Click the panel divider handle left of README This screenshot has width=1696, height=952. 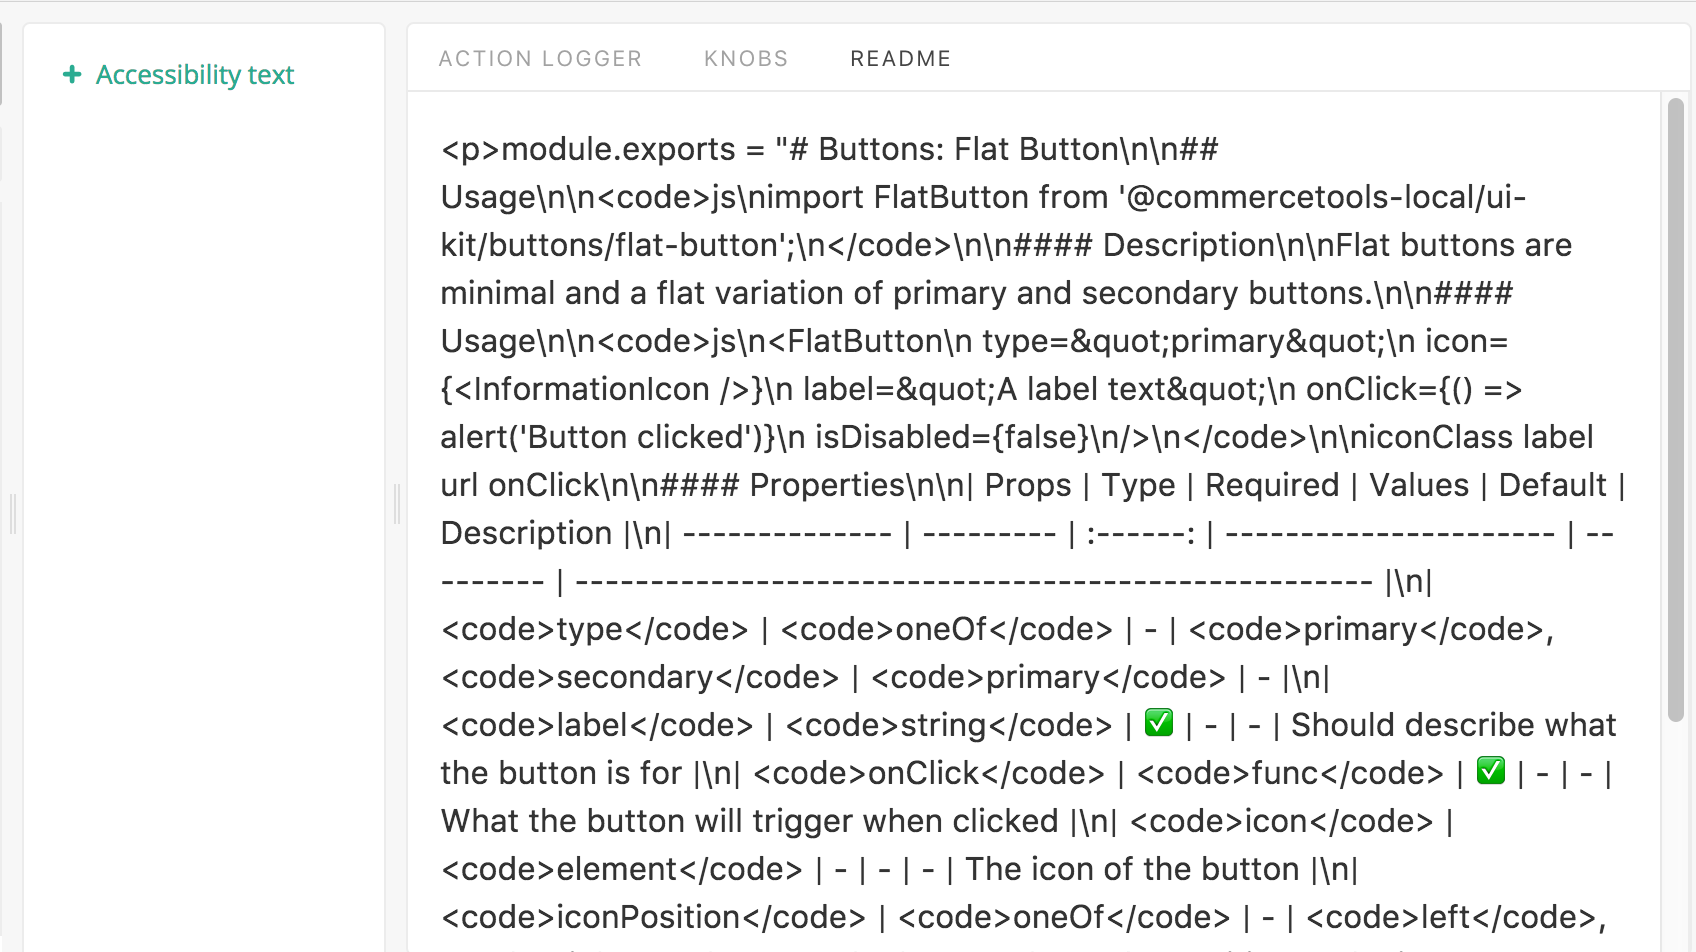coord(397,504)
